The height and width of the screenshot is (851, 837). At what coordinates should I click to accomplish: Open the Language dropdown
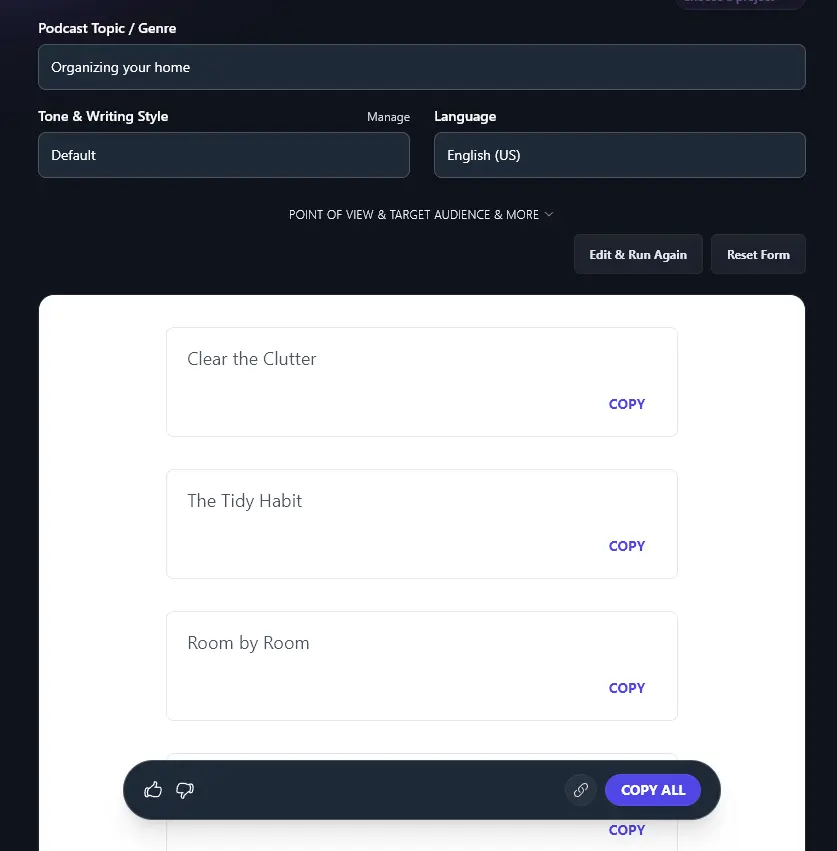tap(619, 155)
